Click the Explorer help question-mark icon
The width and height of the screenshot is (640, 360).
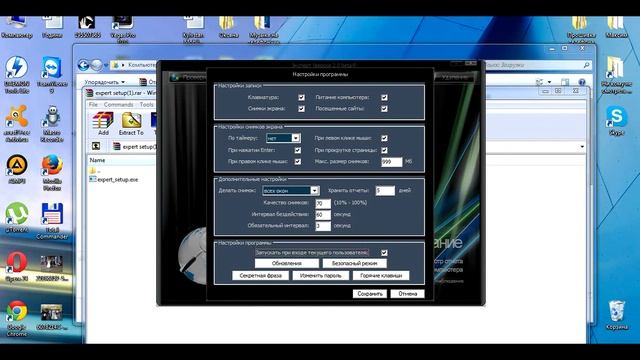pos(582,82)
